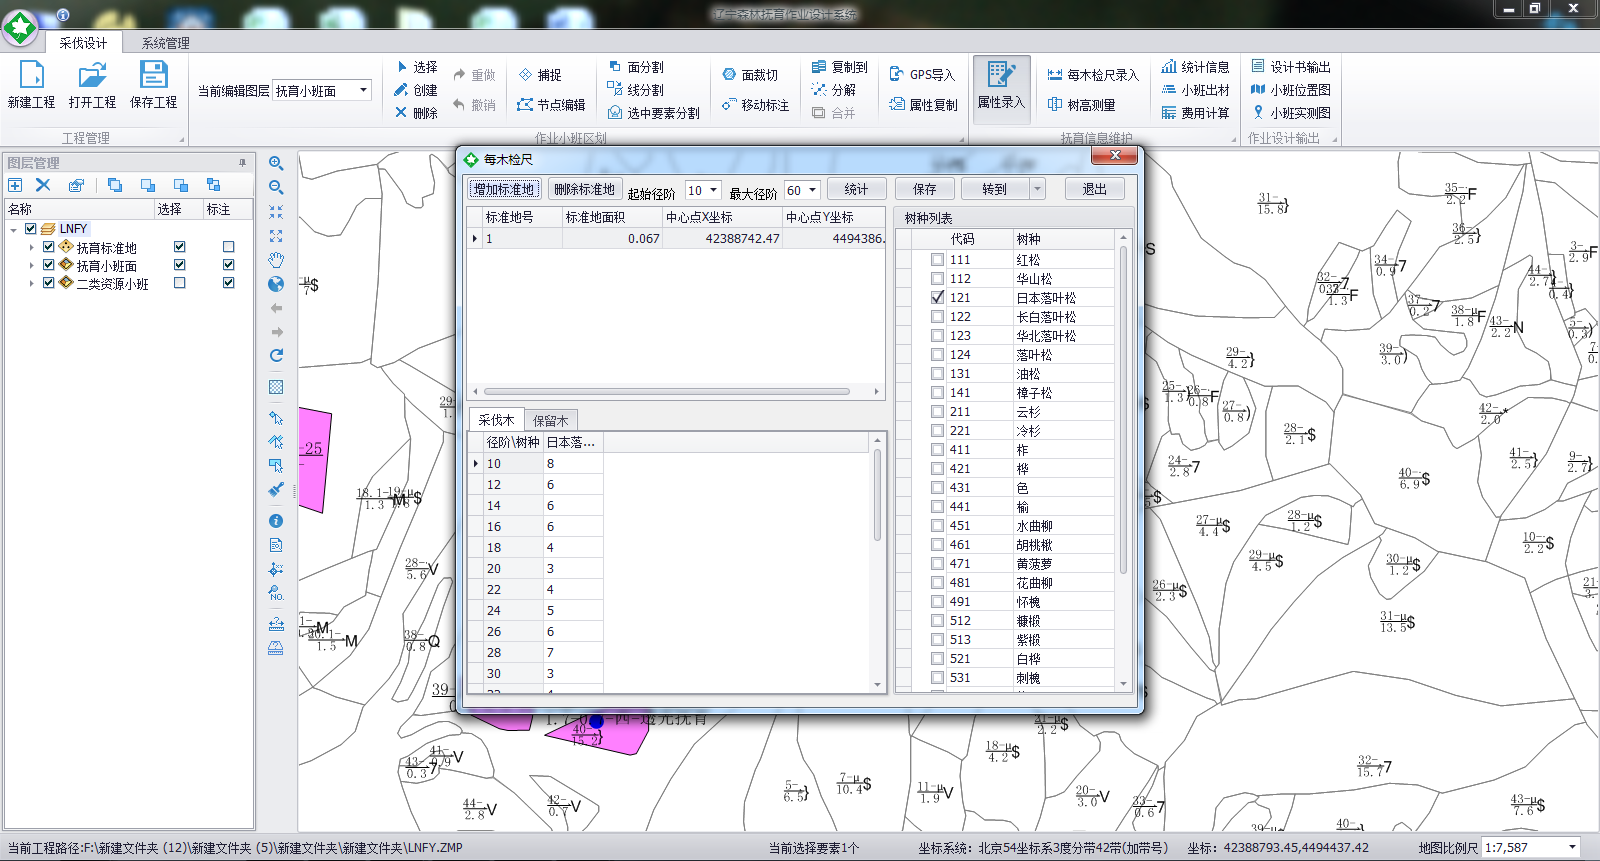Toggle 抚育标准地 layer visibility checkbox
1600x861 pixels.
48,247
